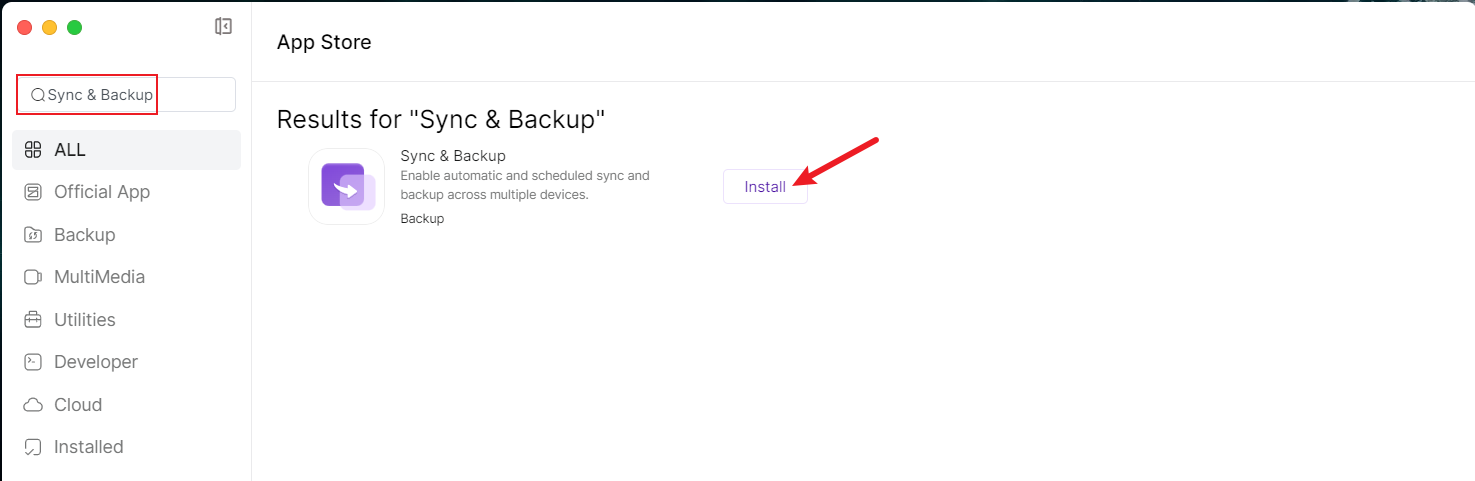1475x481 pixels.
Task: Select the Developer category label
Action: [x=96, y=362]
